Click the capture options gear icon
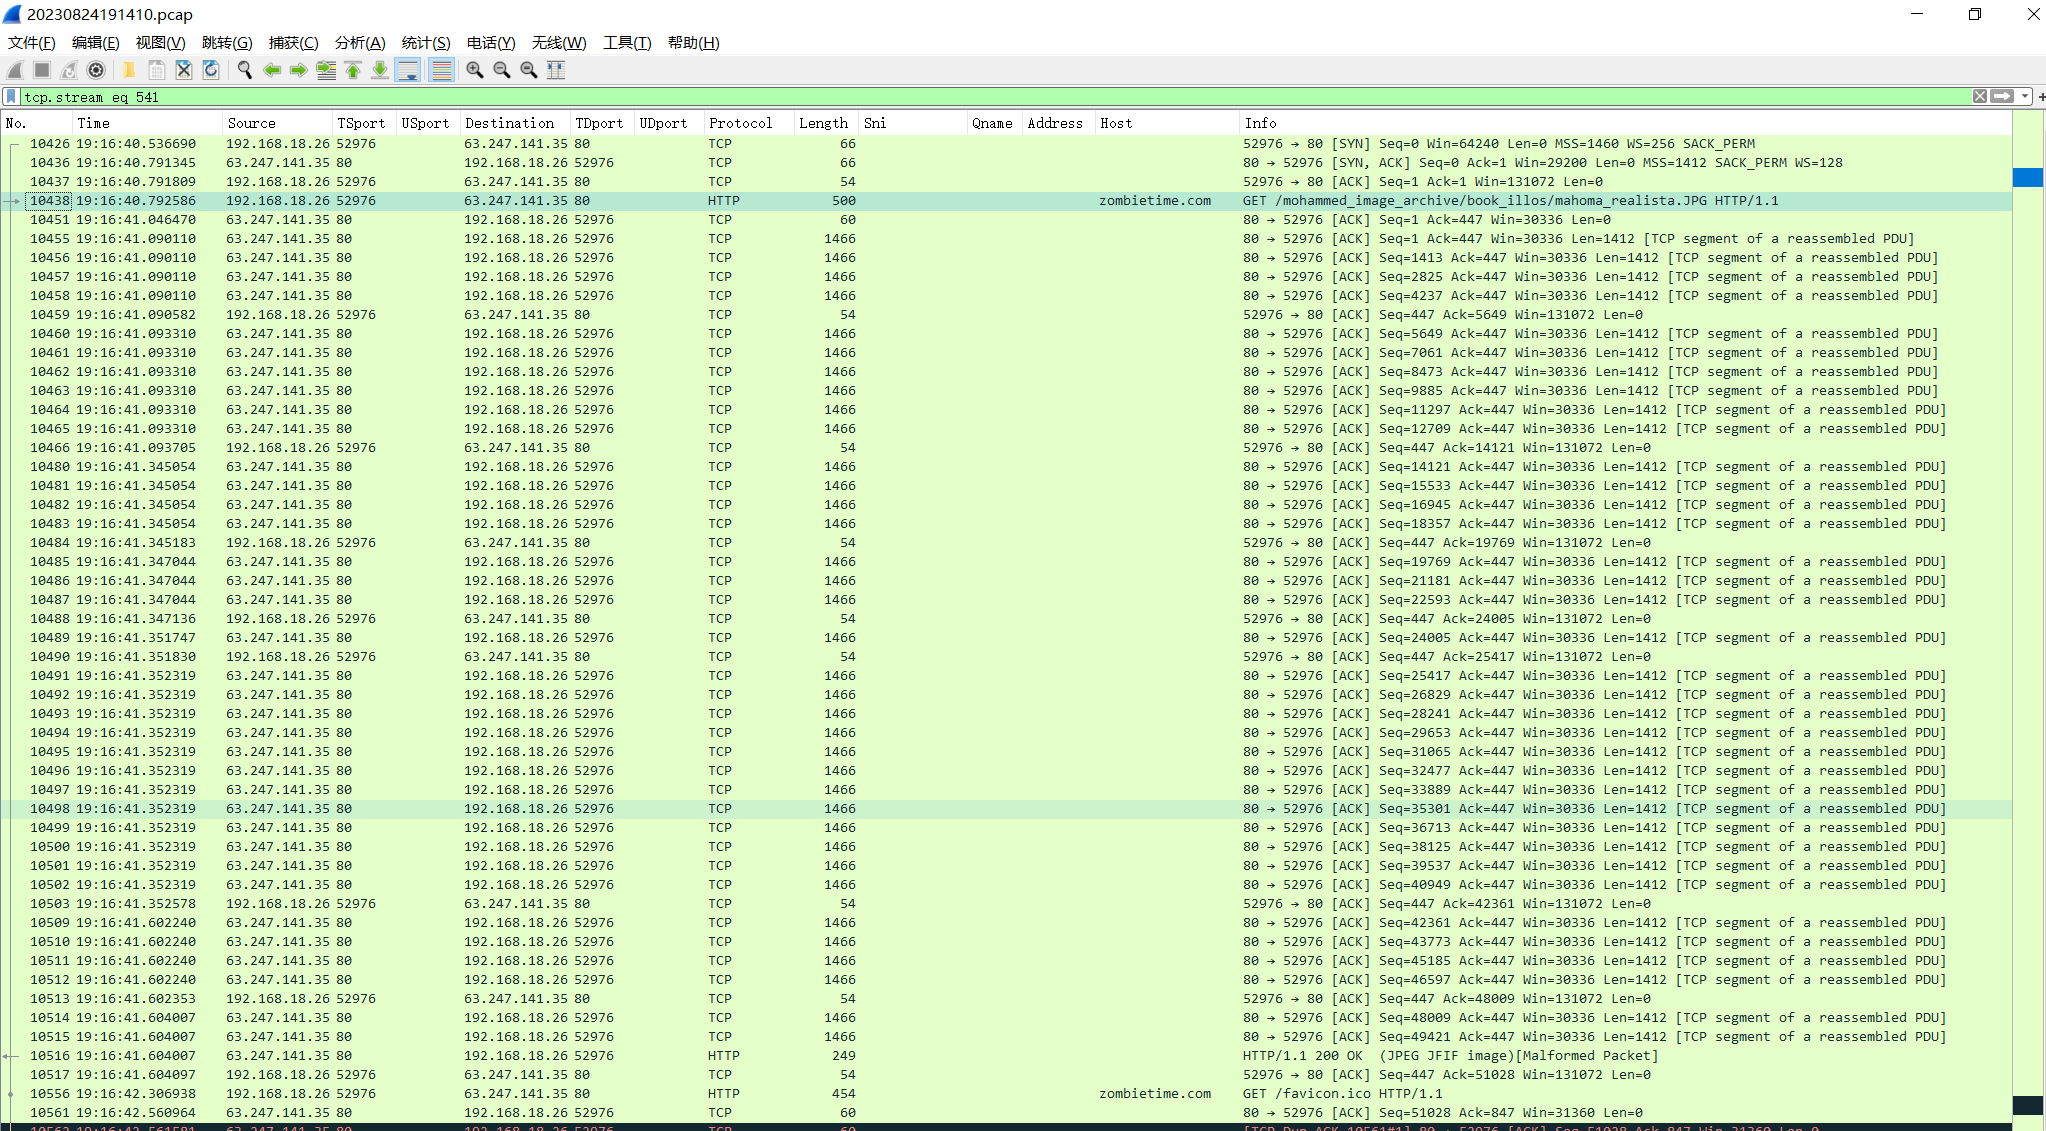The height and width of the screenshot is (1131, 2046). coord(96,70)
